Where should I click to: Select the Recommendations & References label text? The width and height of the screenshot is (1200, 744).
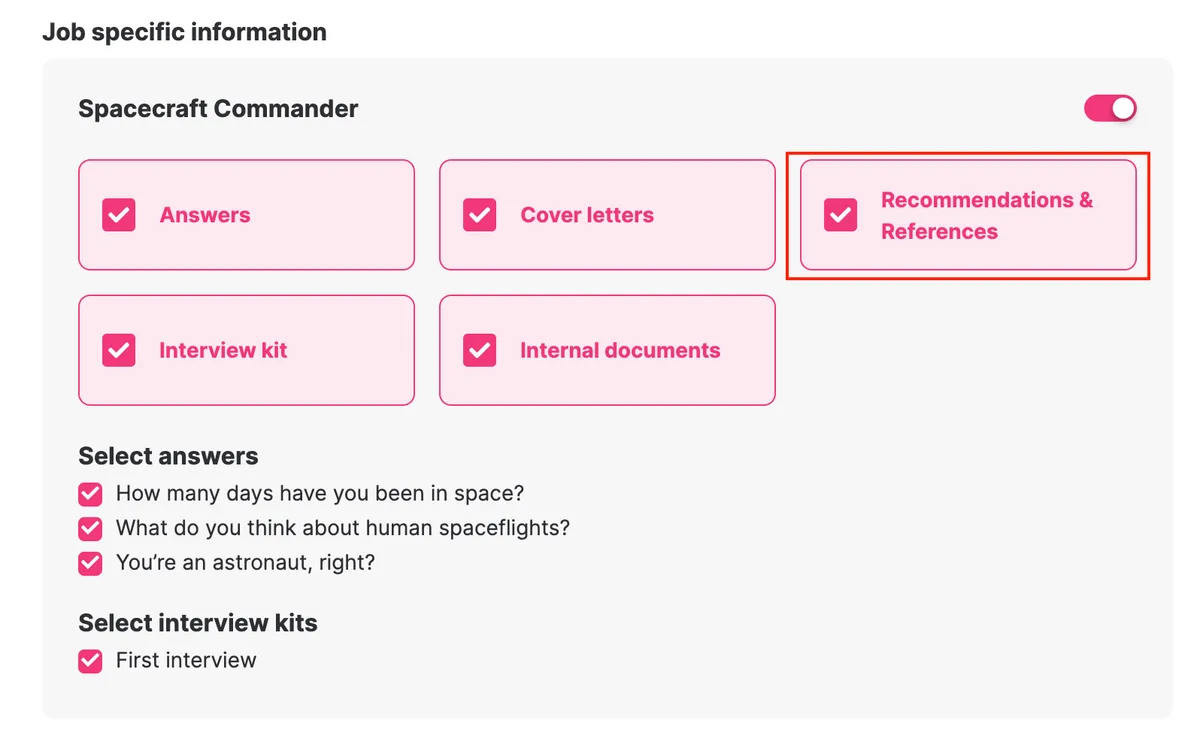[986, 215]
